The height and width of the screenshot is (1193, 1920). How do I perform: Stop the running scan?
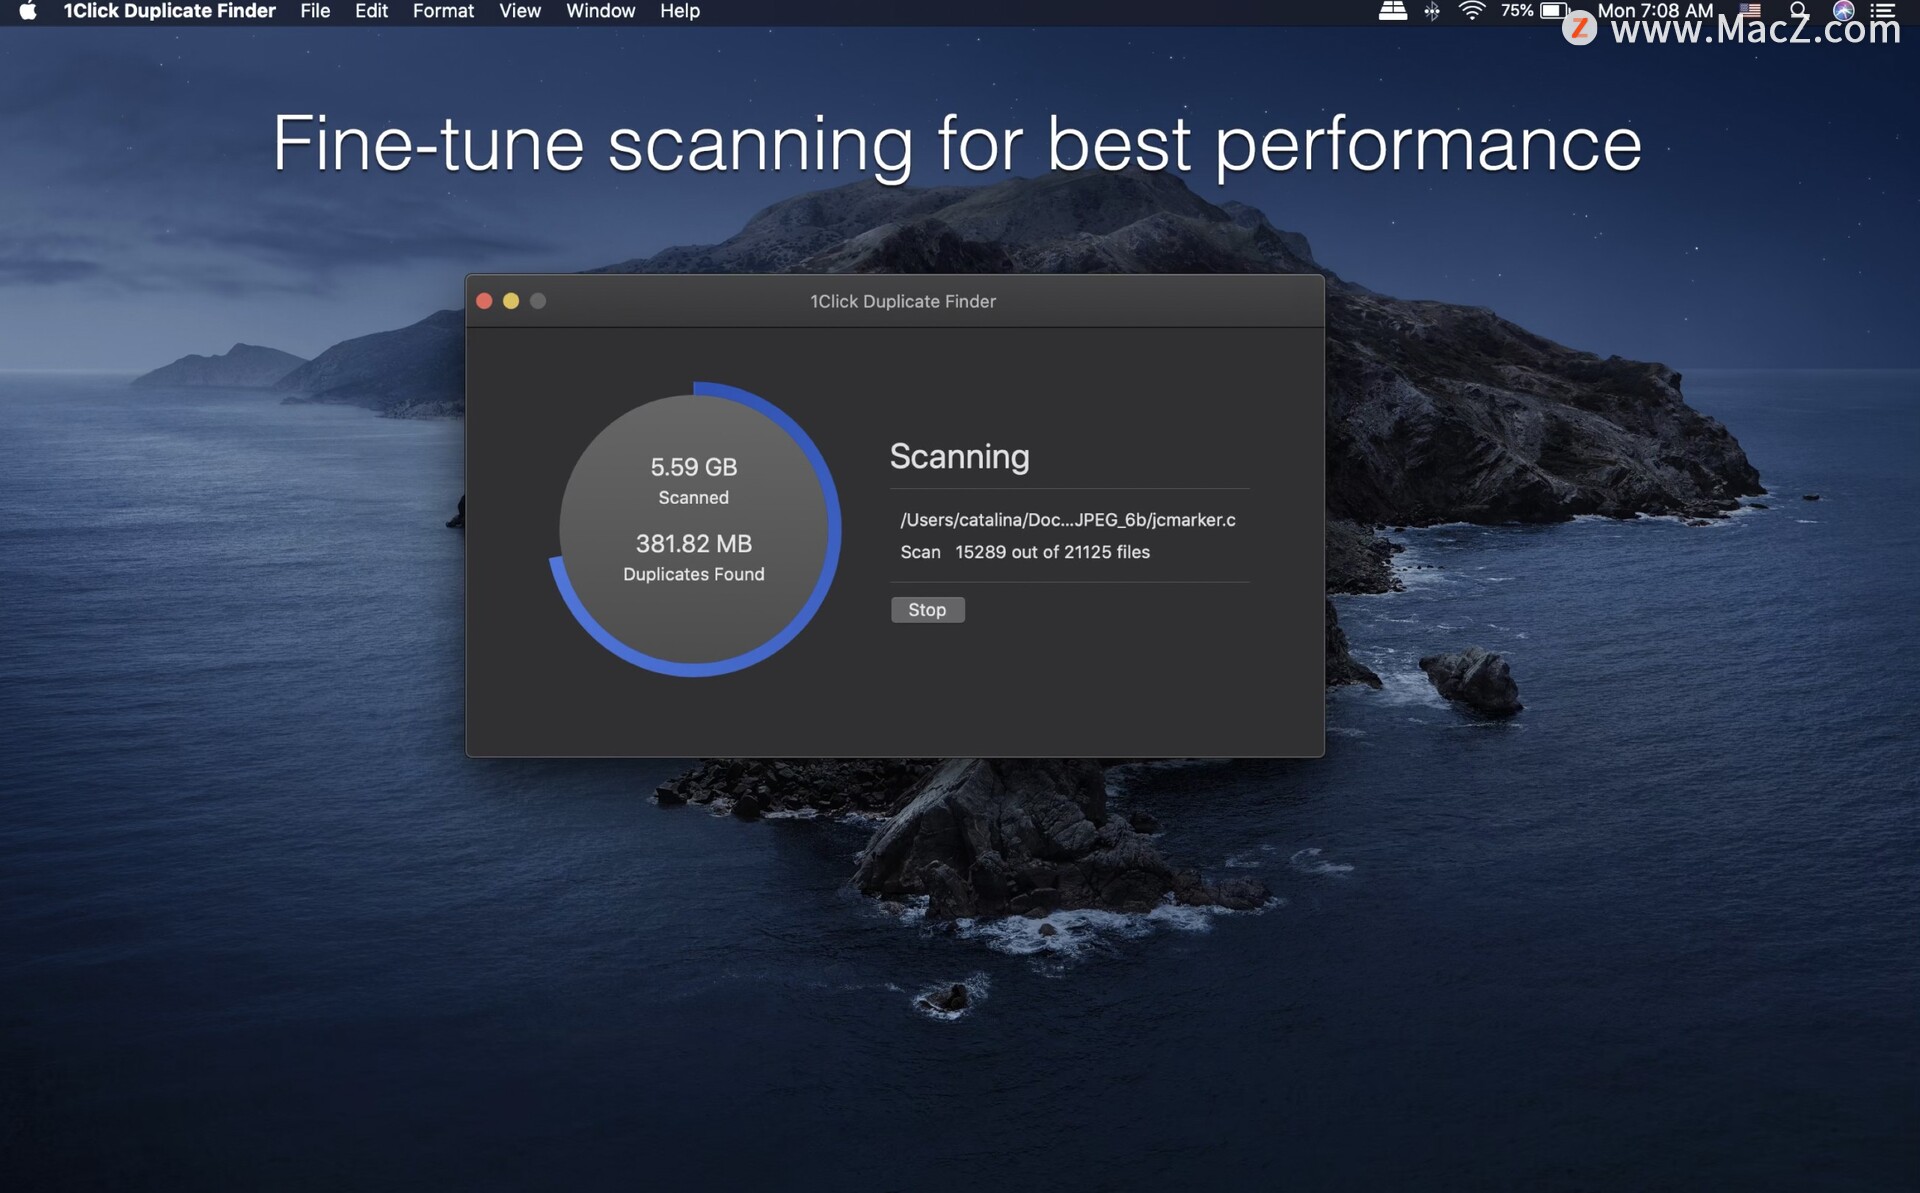(x=927, y=610)
